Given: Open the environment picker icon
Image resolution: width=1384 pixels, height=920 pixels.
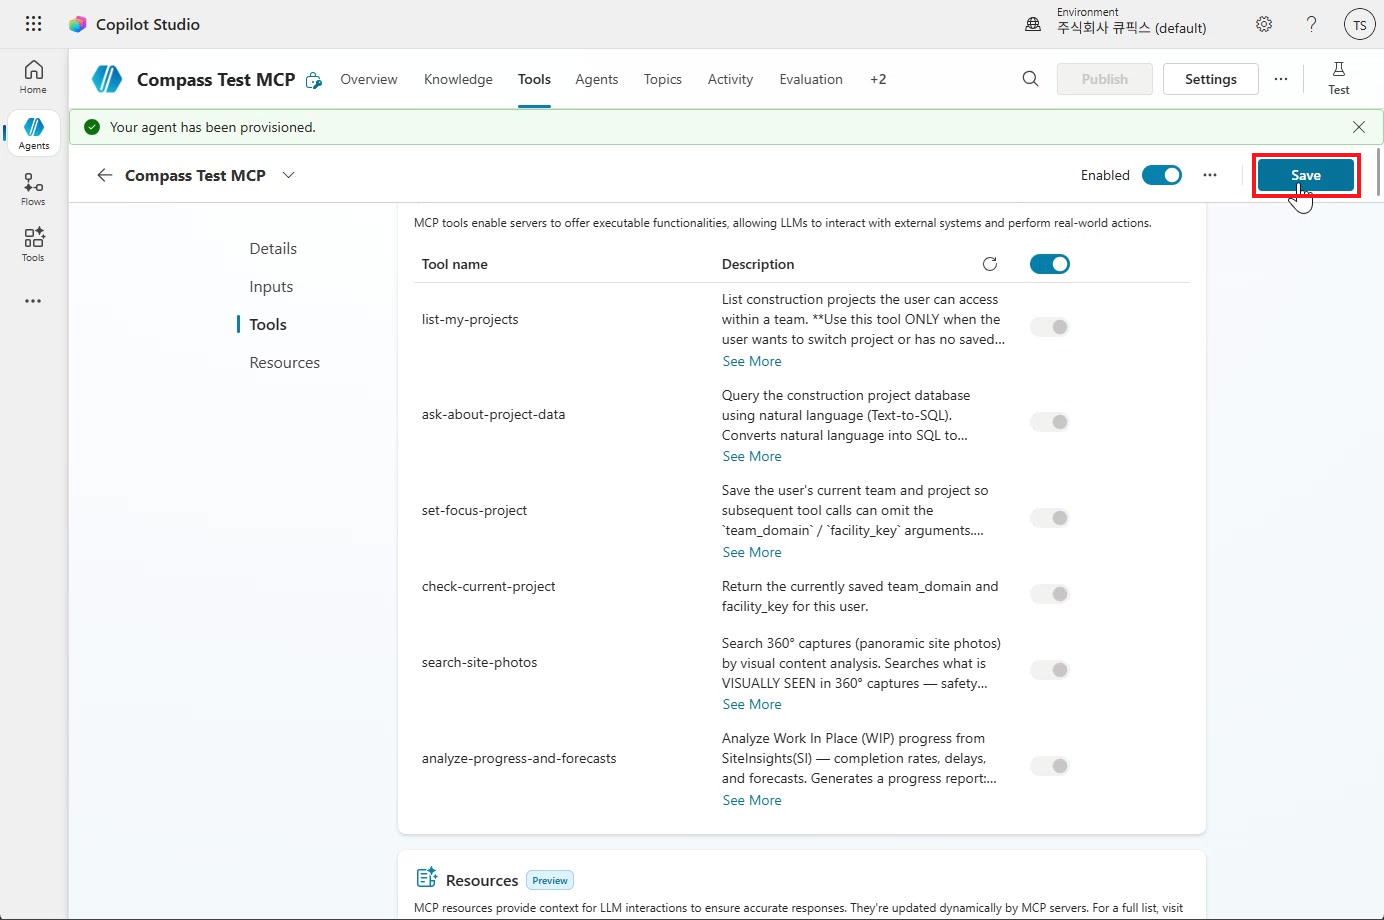Looking at the screenshot, I should coord(1033,24).
